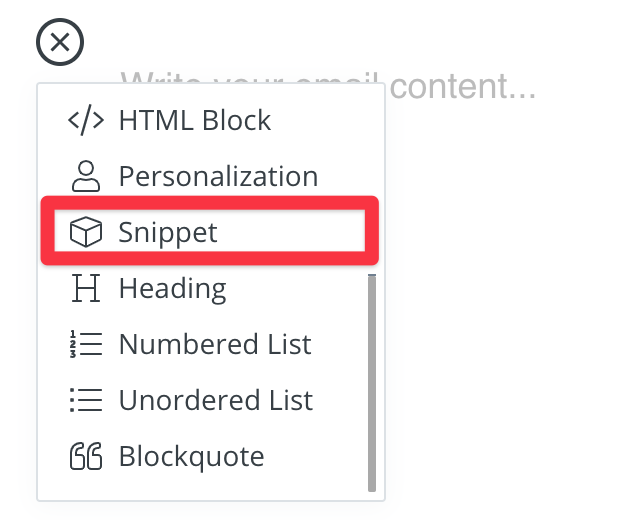Click the Numbered List icon
Viewport: 640px width, 520px height.
86,345
